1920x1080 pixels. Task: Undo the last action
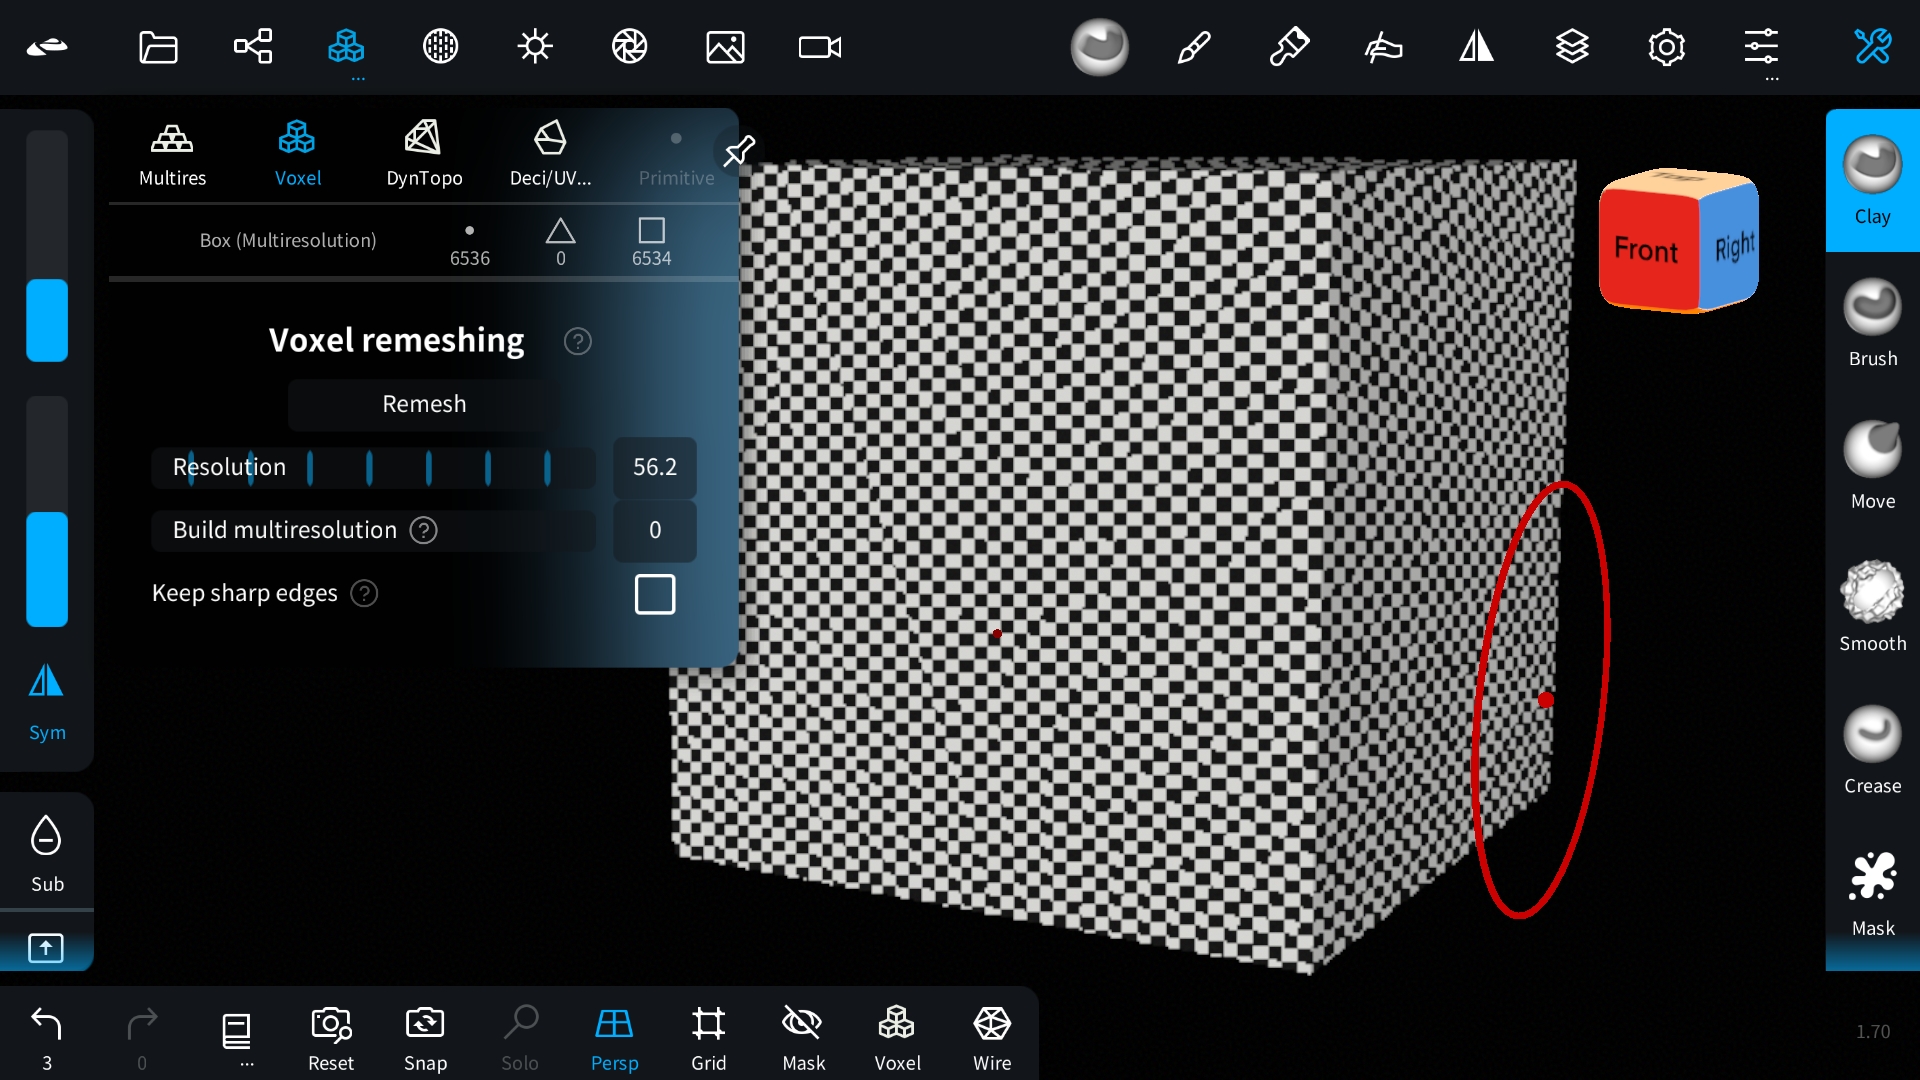(46, 1037)
